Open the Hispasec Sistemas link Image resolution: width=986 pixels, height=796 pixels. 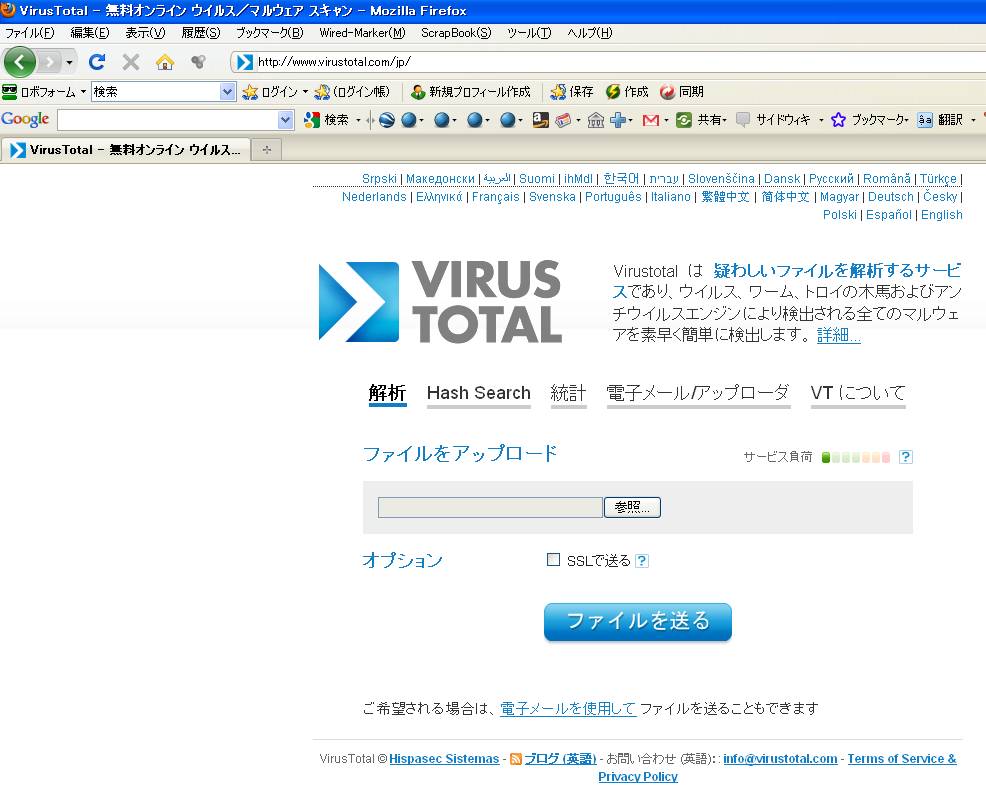click(444, 759)
